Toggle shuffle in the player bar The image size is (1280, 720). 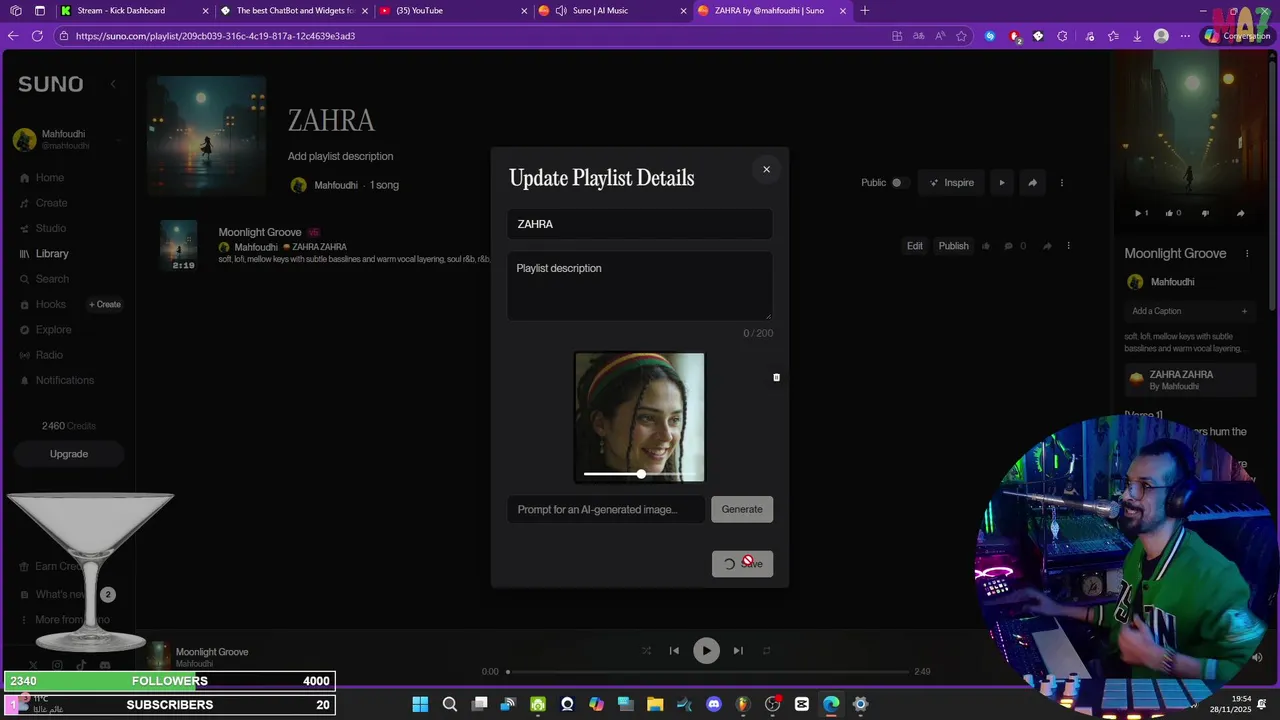tap(646, 651)
